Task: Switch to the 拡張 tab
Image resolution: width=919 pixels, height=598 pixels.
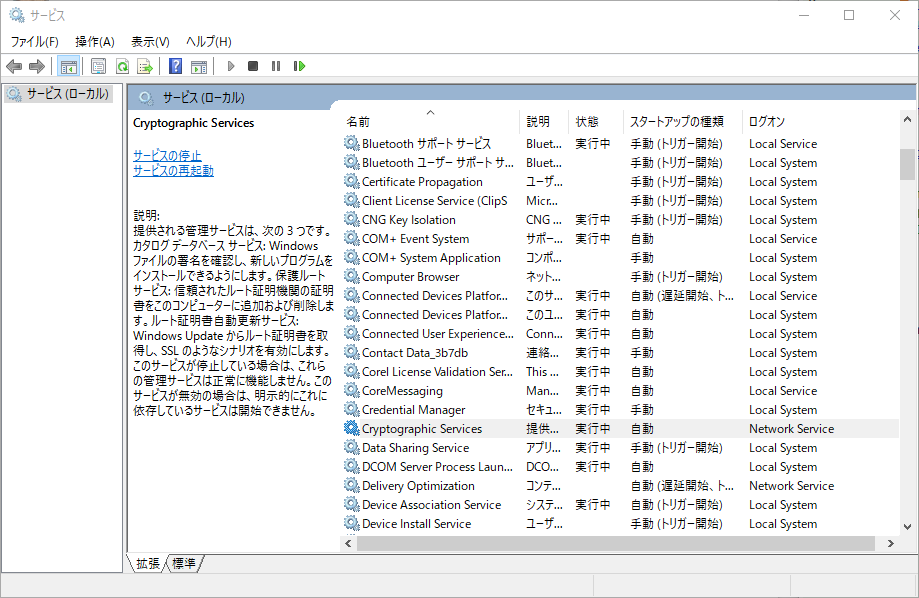Action: tap(148, 563)
